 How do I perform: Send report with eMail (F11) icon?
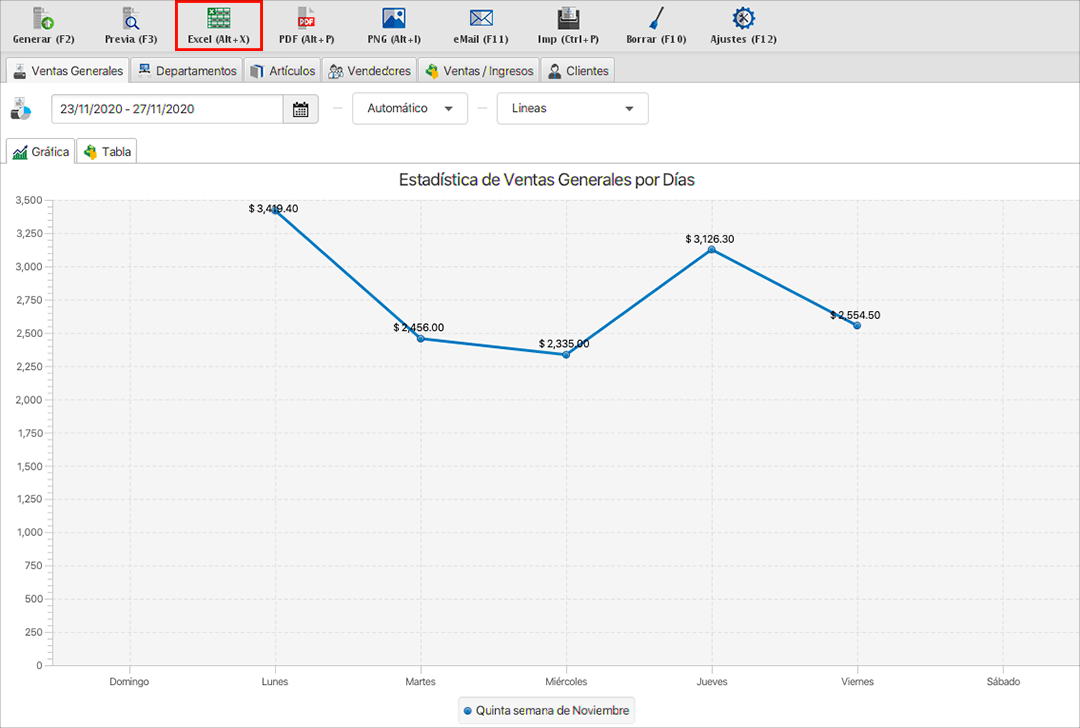point(481,19)
